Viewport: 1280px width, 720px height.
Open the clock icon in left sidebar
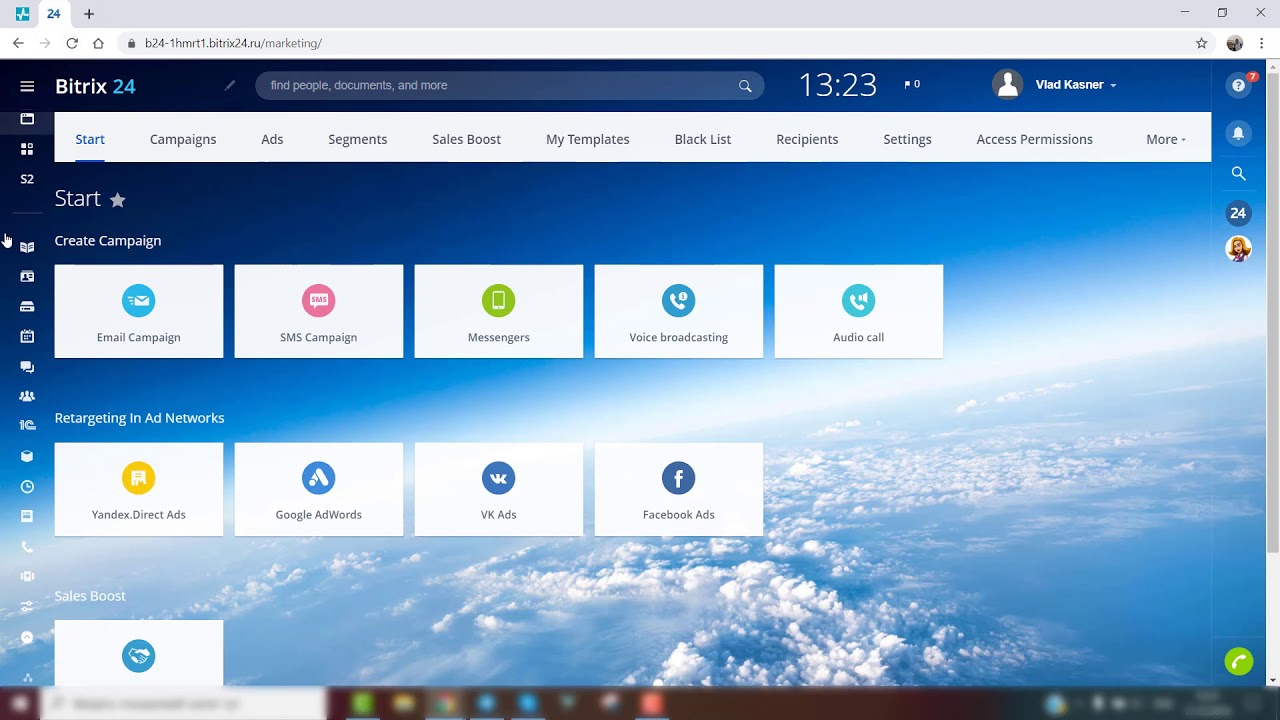click(x=27, y=487)
